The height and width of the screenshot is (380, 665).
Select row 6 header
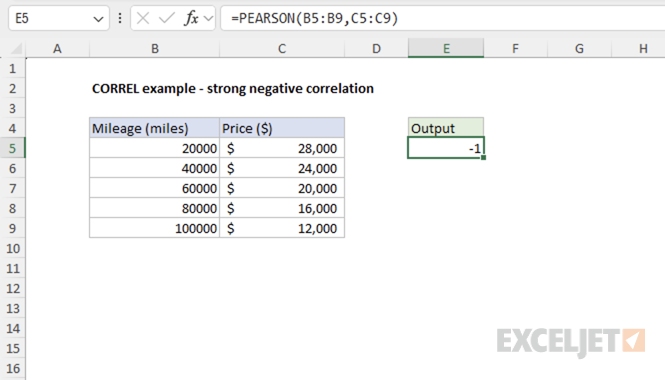point(12,168)
